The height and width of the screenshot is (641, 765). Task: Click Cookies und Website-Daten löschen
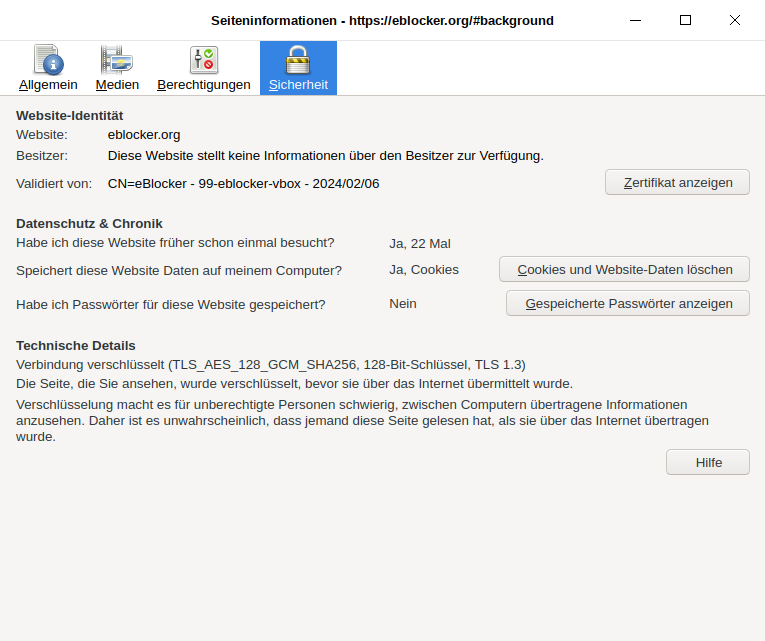coord(624,270)
